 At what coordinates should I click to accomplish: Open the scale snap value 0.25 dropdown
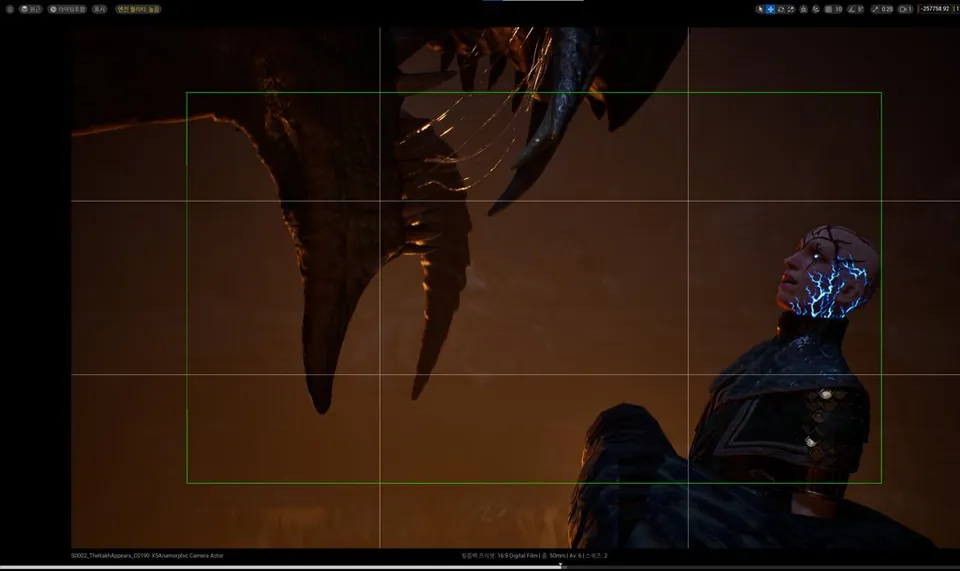click(887, 9)
